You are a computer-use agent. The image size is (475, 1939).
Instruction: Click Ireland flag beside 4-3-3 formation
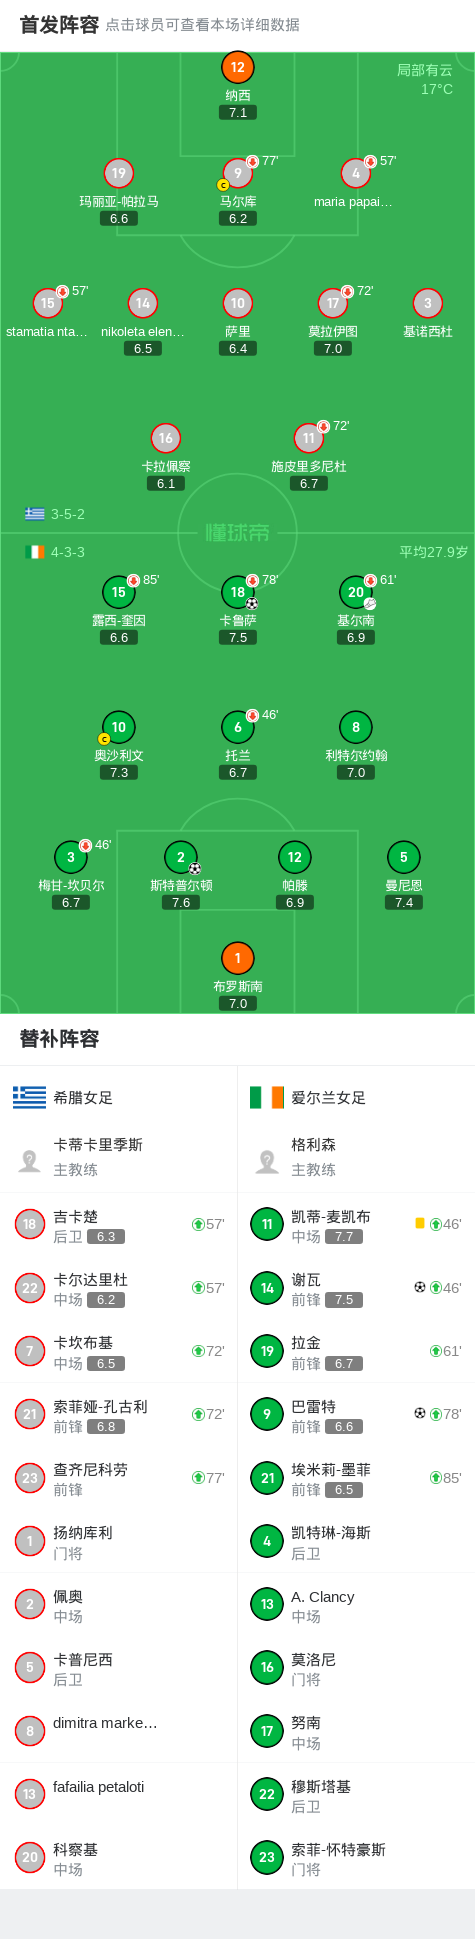pos(35,552)
